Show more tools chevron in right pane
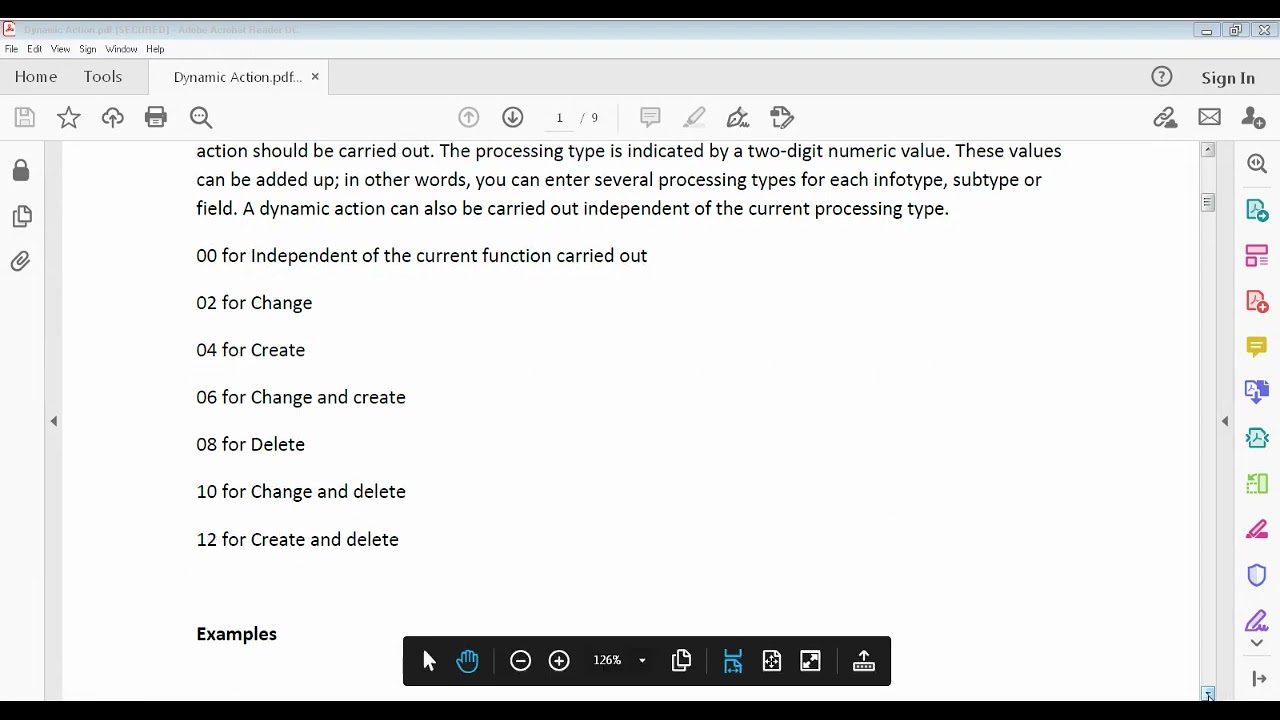The image size is (1280, 720). (x=1257, y=643)
